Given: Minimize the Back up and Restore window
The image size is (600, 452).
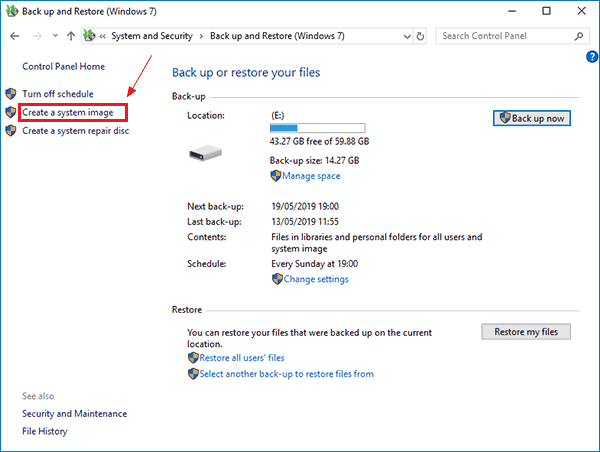Looking at the screenshot, I should (512, 11).
